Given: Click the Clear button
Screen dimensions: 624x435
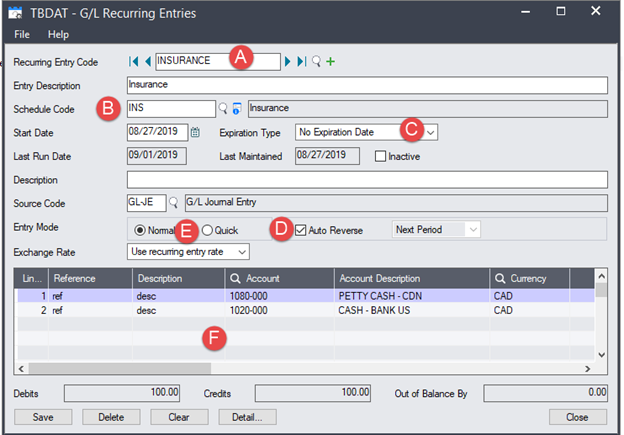Looking at the screenshot, I should tap(179, 417).
